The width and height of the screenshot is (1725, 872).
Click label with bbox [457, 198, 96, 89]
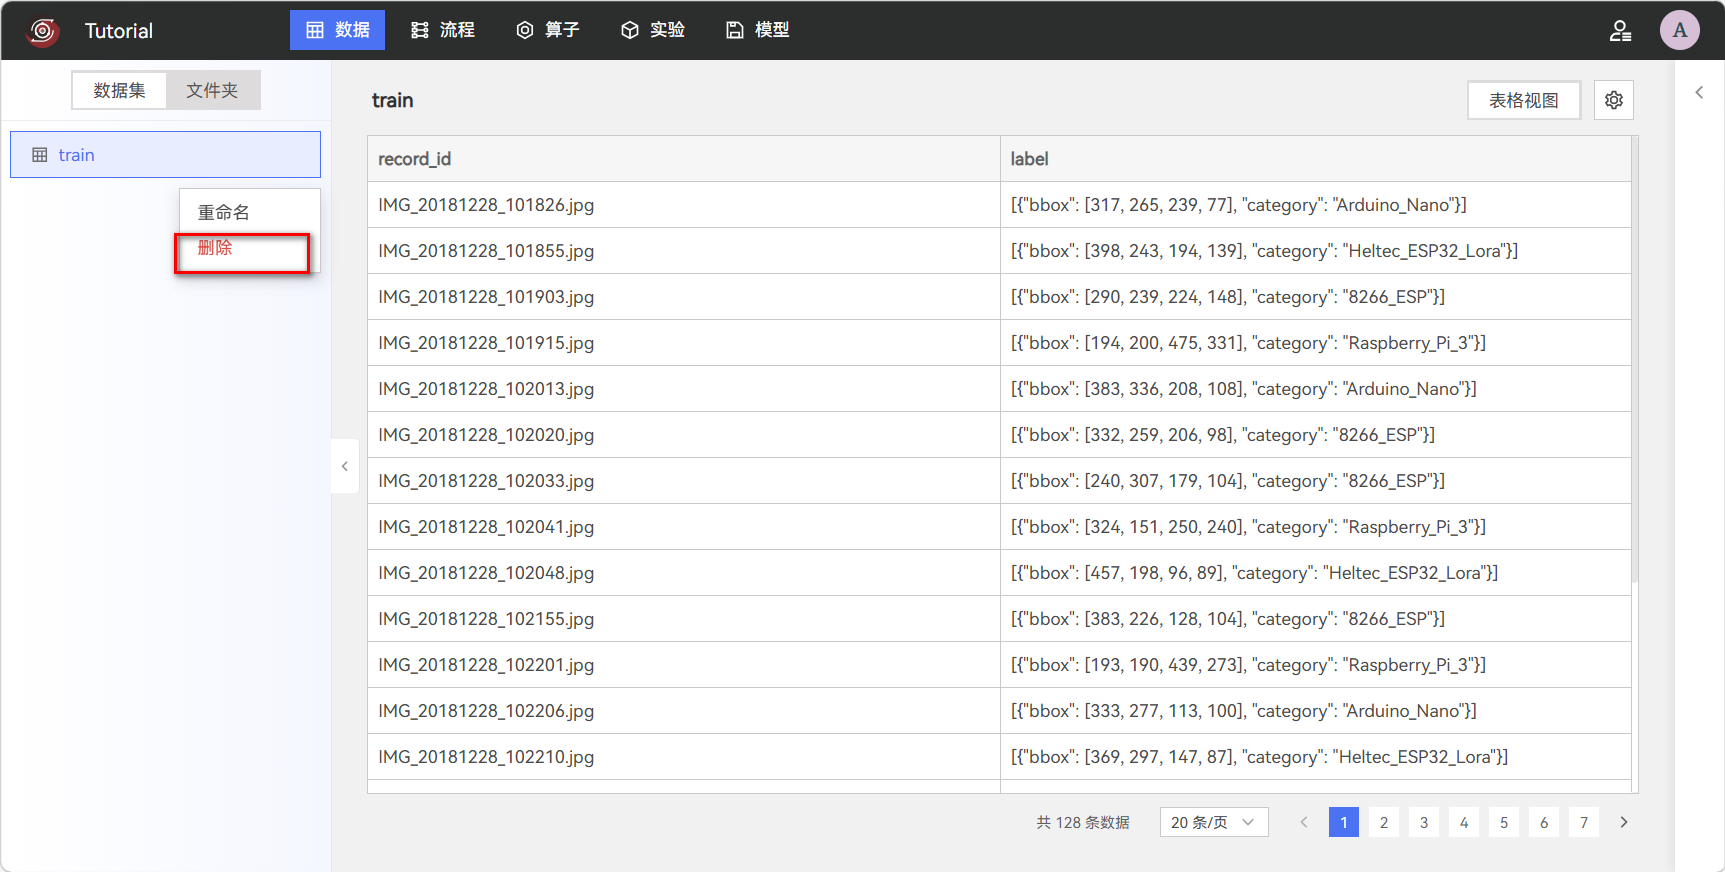(x=1316, y=573)
